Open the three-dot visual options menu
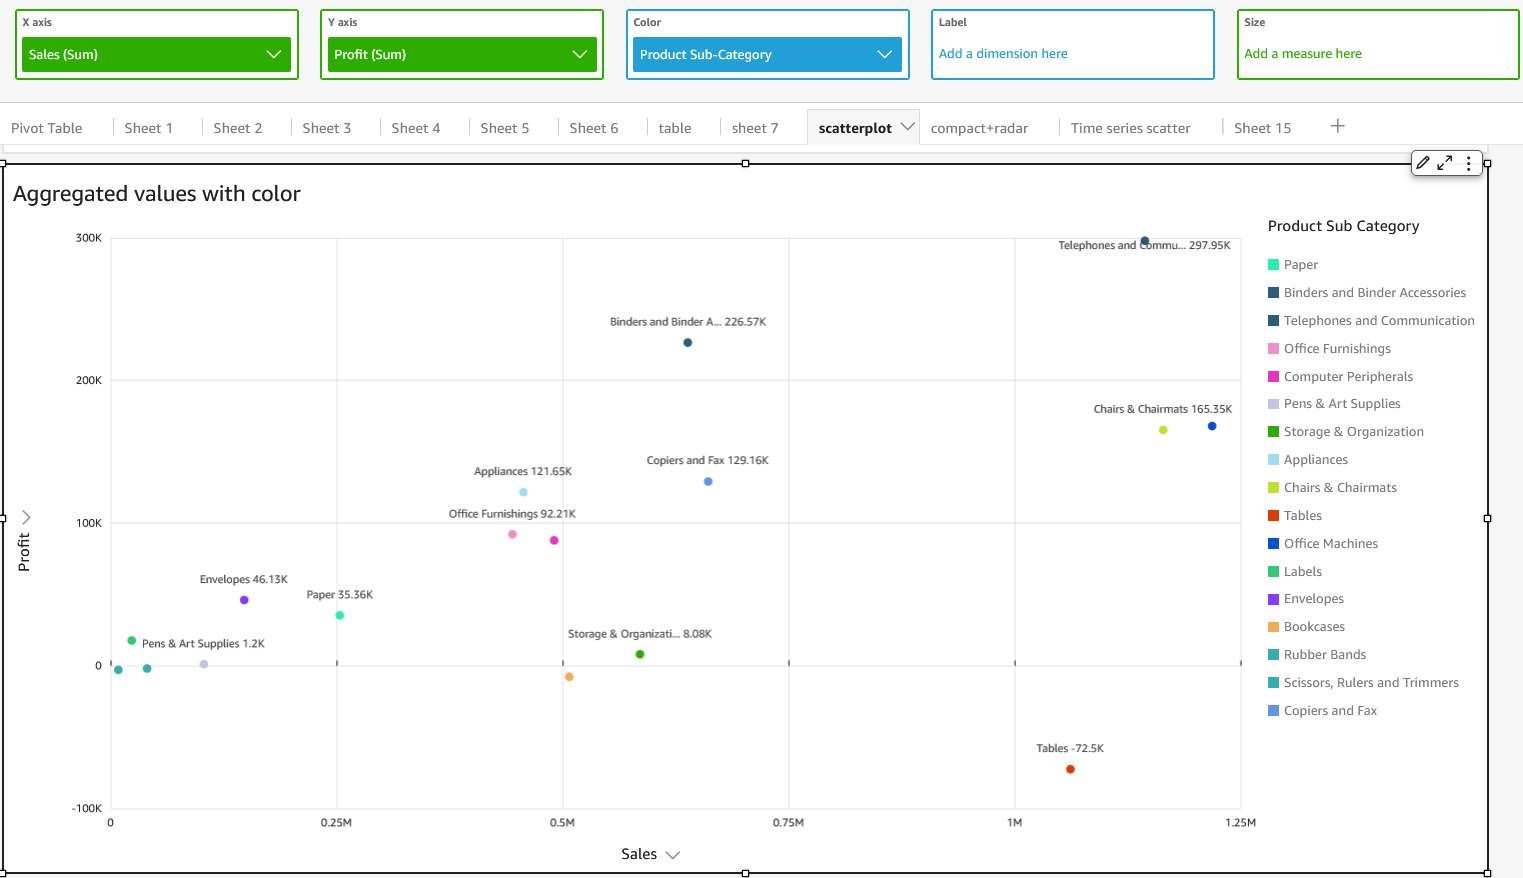 tap(1468, 163)
